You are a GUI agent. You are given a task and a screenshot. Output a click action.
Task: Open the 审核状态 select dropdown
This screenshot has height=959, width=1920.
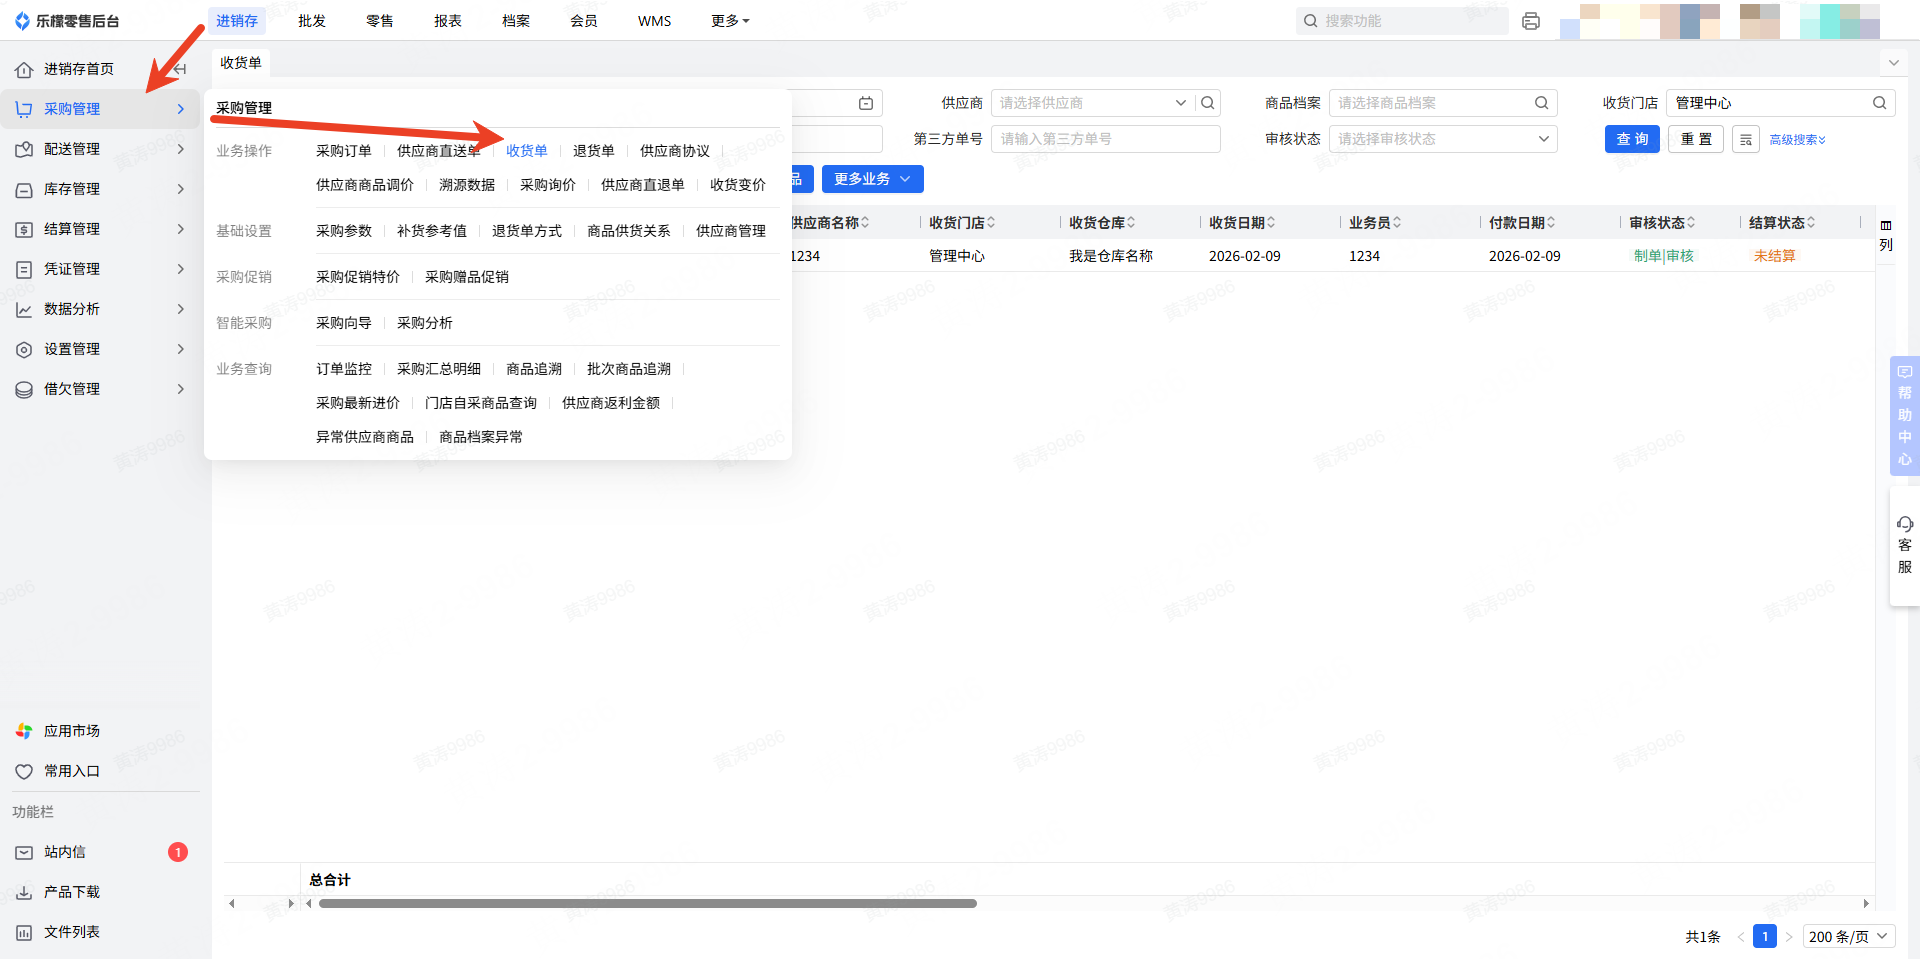pos(1443,139)
